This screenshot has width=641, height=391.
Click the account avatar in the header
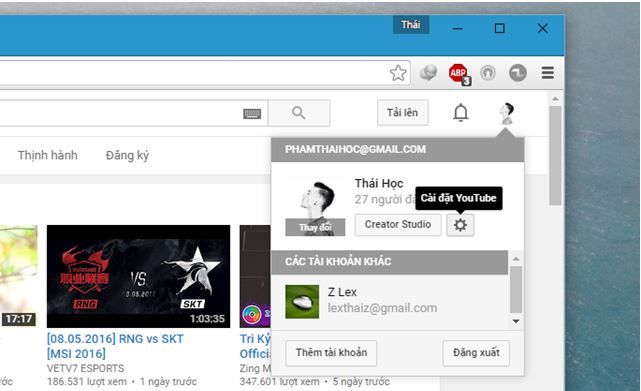[x=507, y=113]
